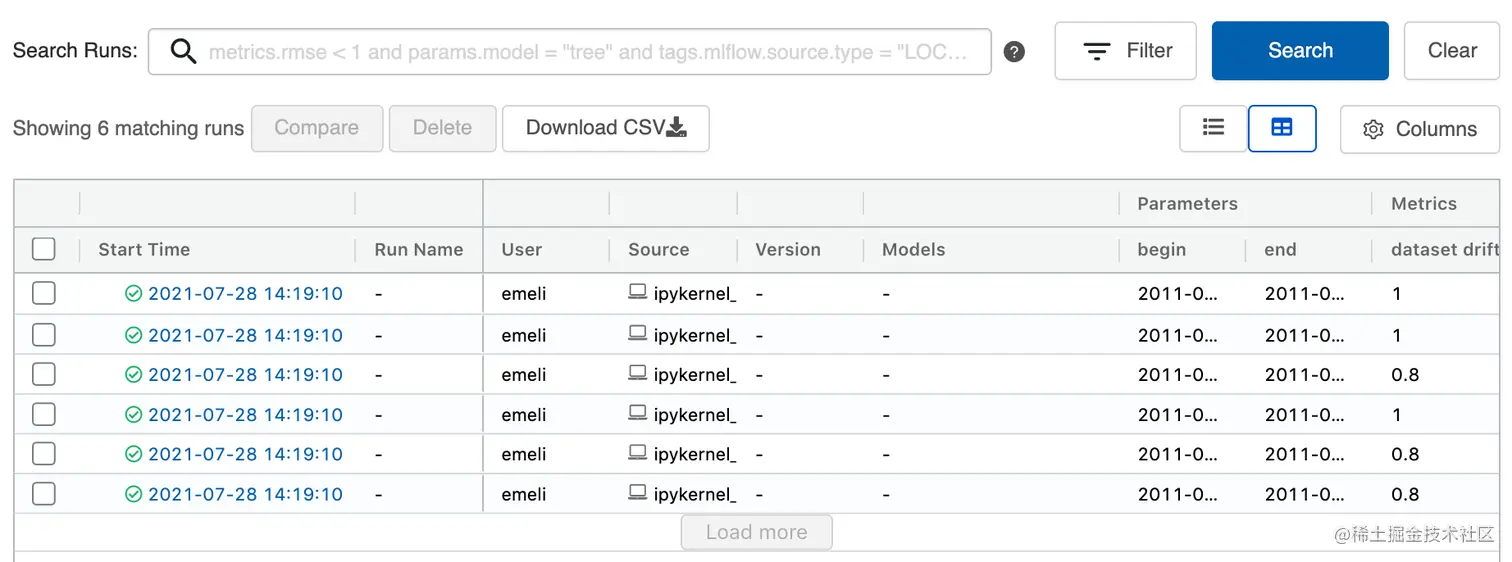Toggle the select-all runs checkbox
The height and width of the screenshot is (562, 1512).
(x=44, y=249)
